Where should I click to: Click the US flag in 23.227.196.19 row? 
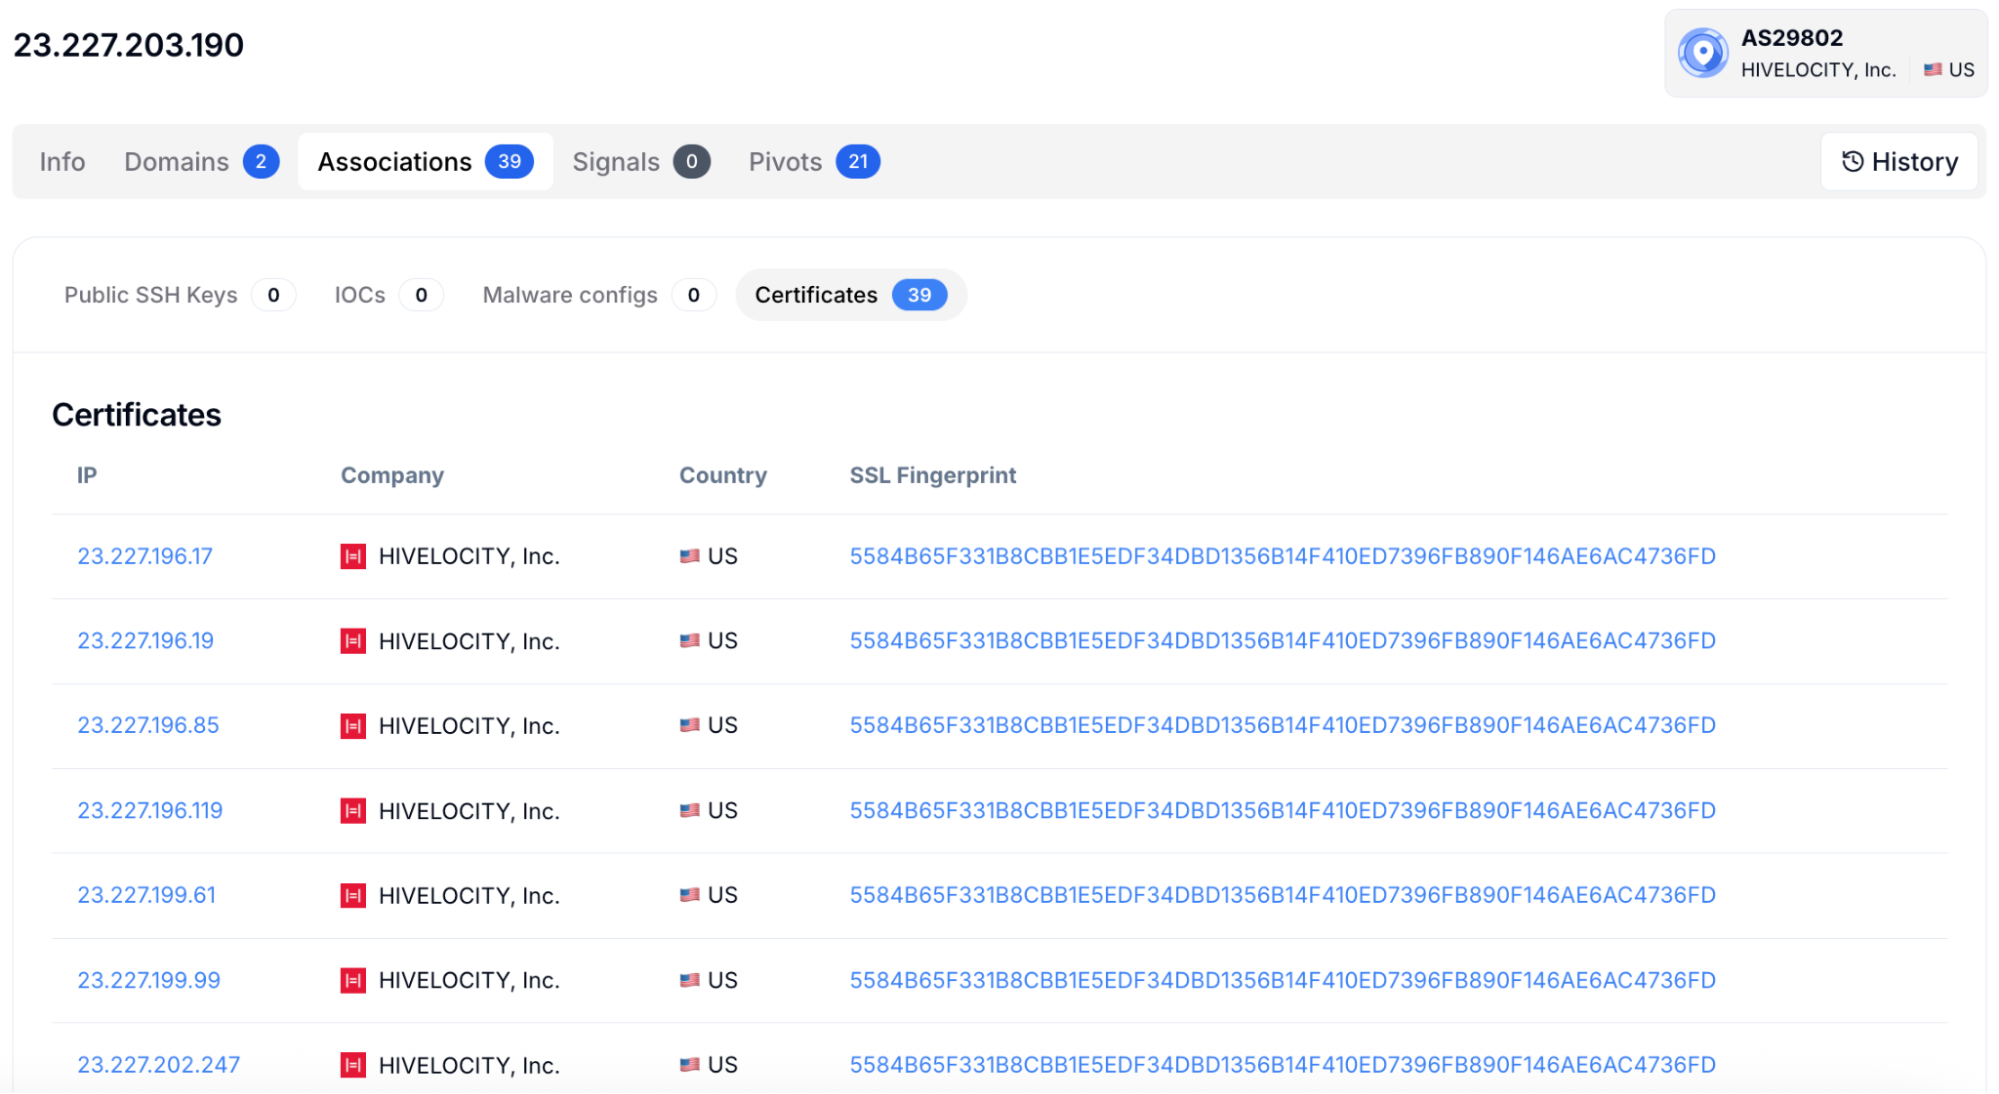689,641
